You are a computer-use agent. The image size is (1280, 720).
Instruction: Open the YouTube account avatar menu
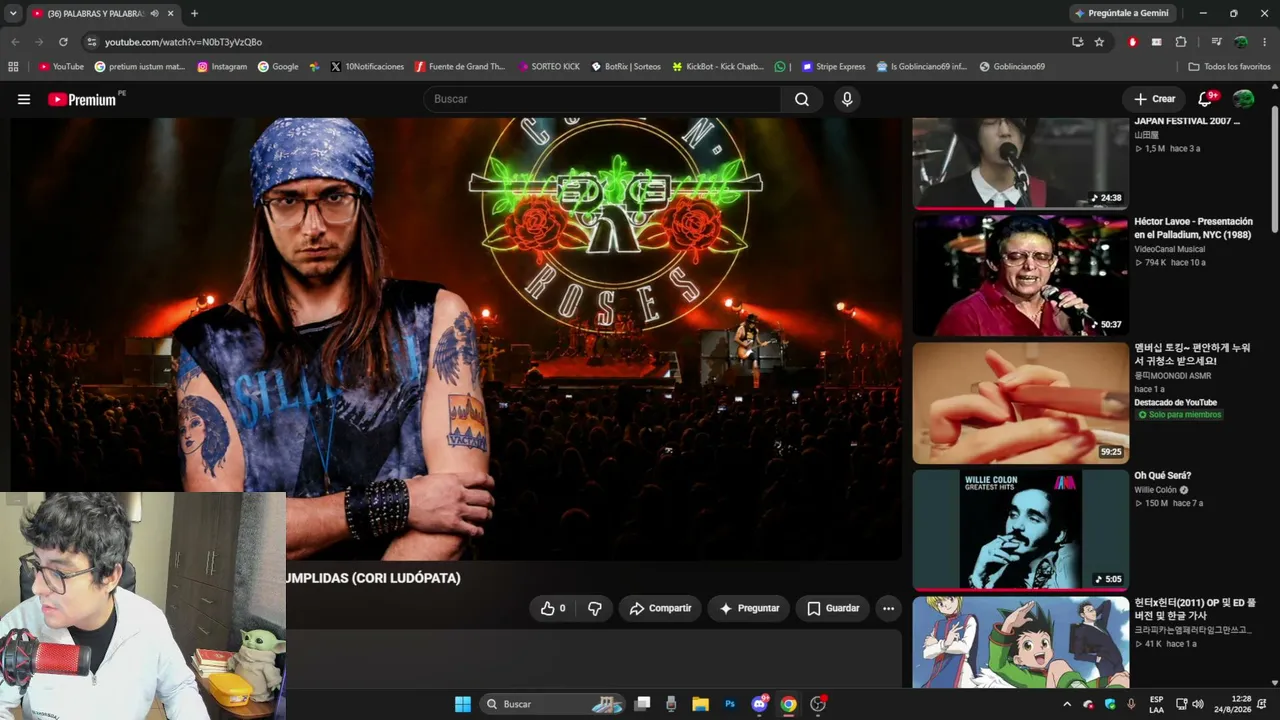coord(1244,99)
